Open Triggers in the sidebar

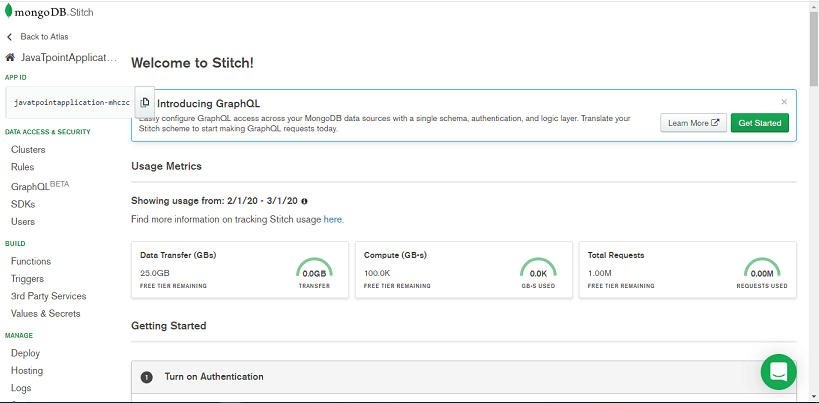tap(27, 279)
